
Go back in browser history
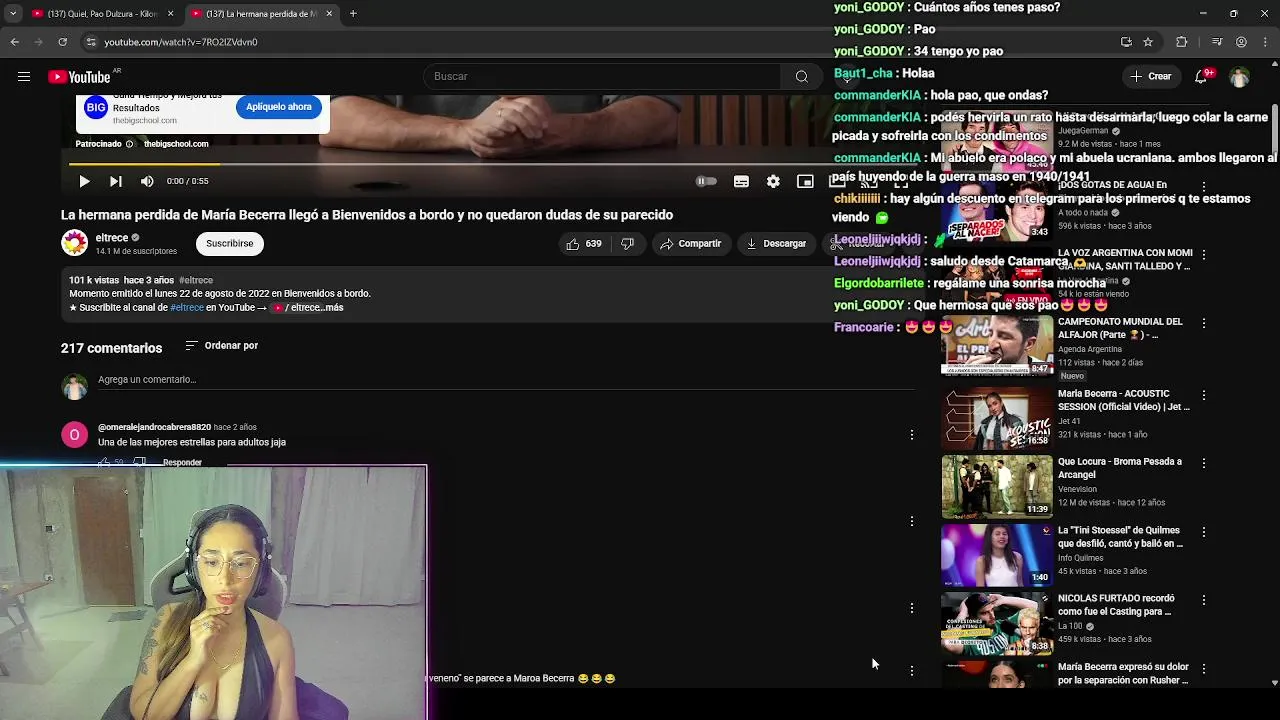point(14,42)
